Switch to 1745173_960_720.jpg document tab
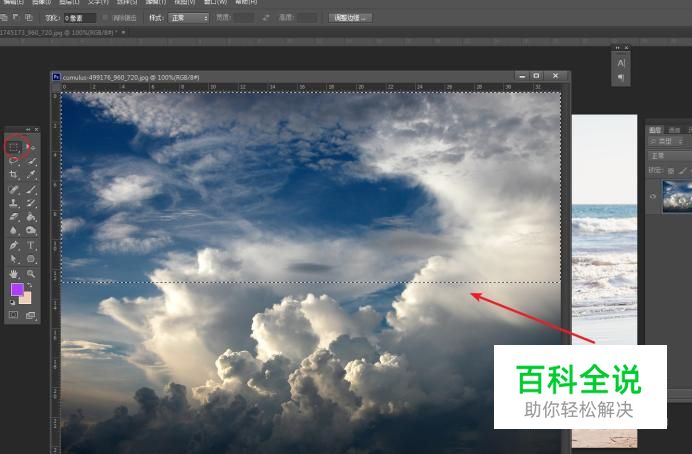The image size is (692, 454). (58, 33)
